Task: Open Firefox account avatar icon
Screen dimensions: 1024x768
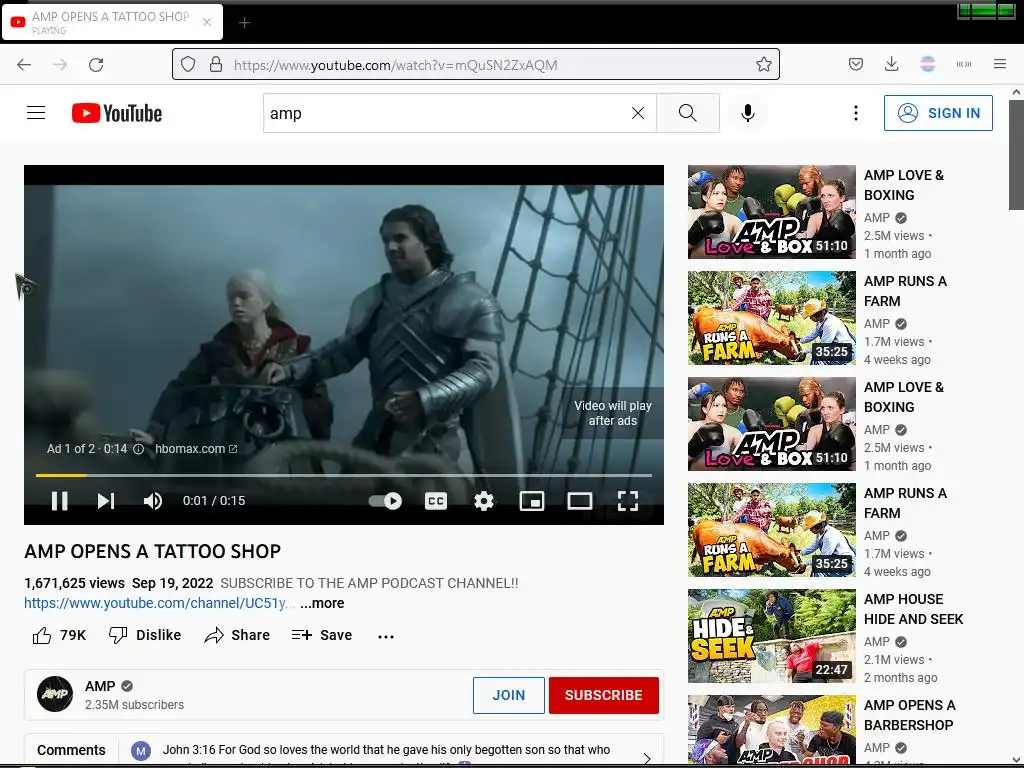Action: (927, 64)
